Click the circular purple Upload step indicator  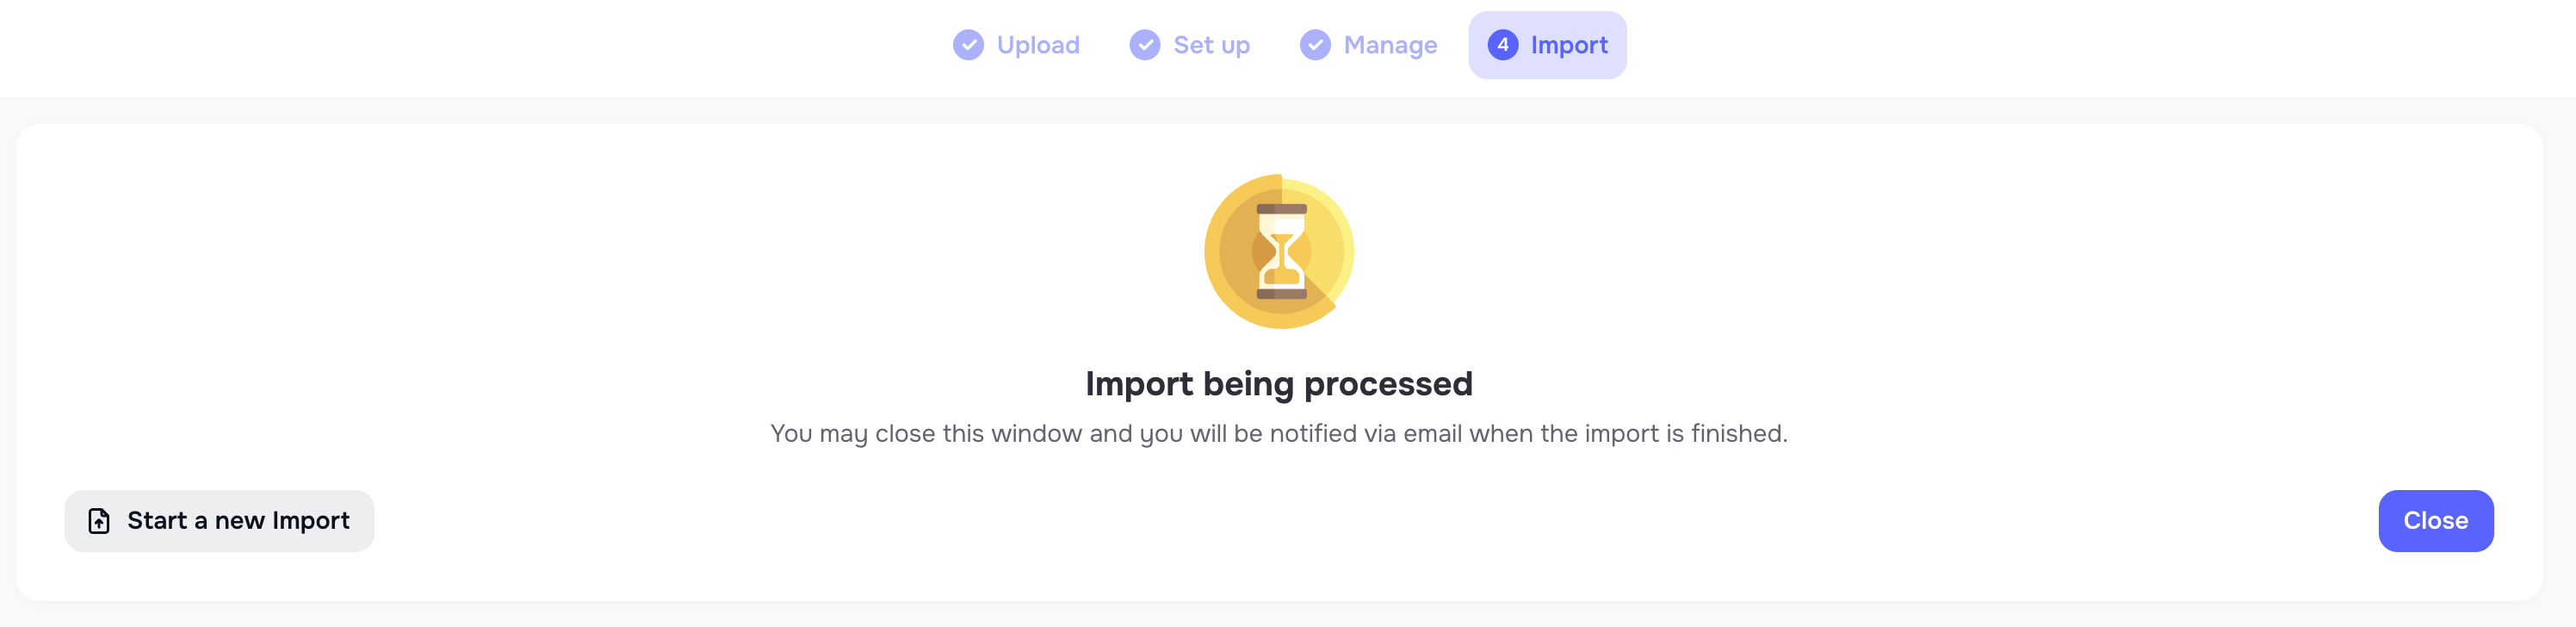coord(968,44)
